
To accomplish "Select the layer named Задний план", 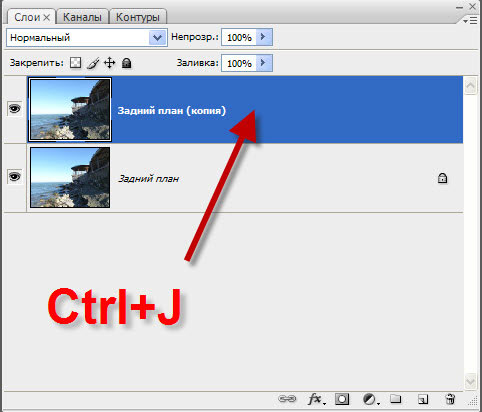I will click(233, 178).
